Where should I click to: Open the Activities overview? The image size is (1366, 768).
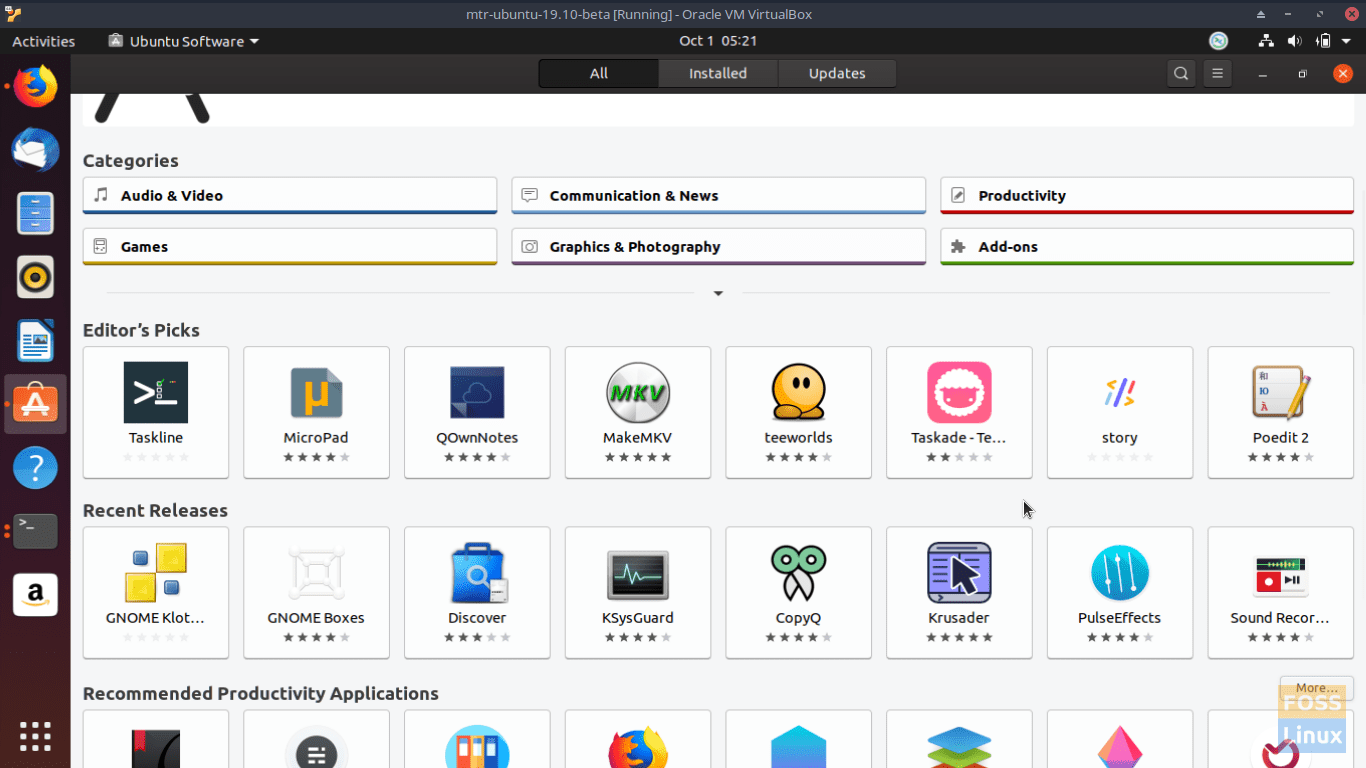[x=43, y=41]
